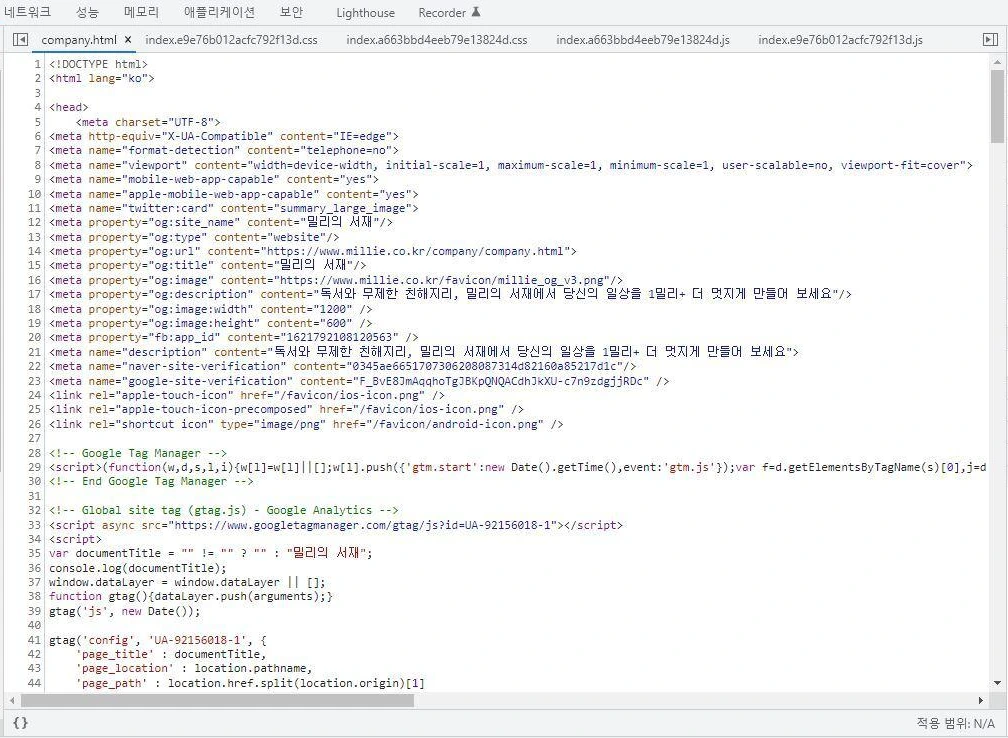Click the meta charset="UTF-8" line

point(148,122)
